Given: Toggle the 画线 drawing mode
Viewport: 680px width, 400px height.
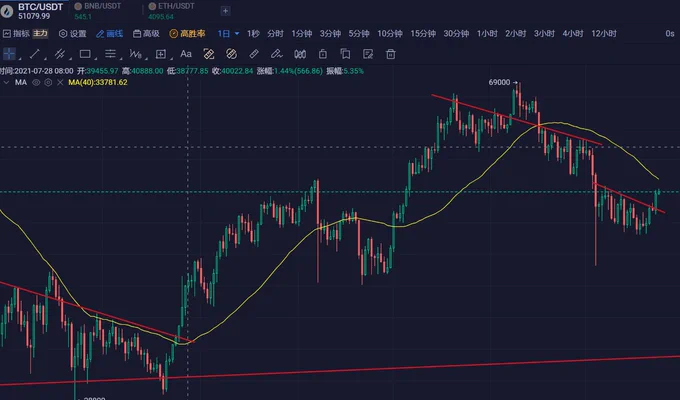Looking at the screenshot, I should [110, 33].
